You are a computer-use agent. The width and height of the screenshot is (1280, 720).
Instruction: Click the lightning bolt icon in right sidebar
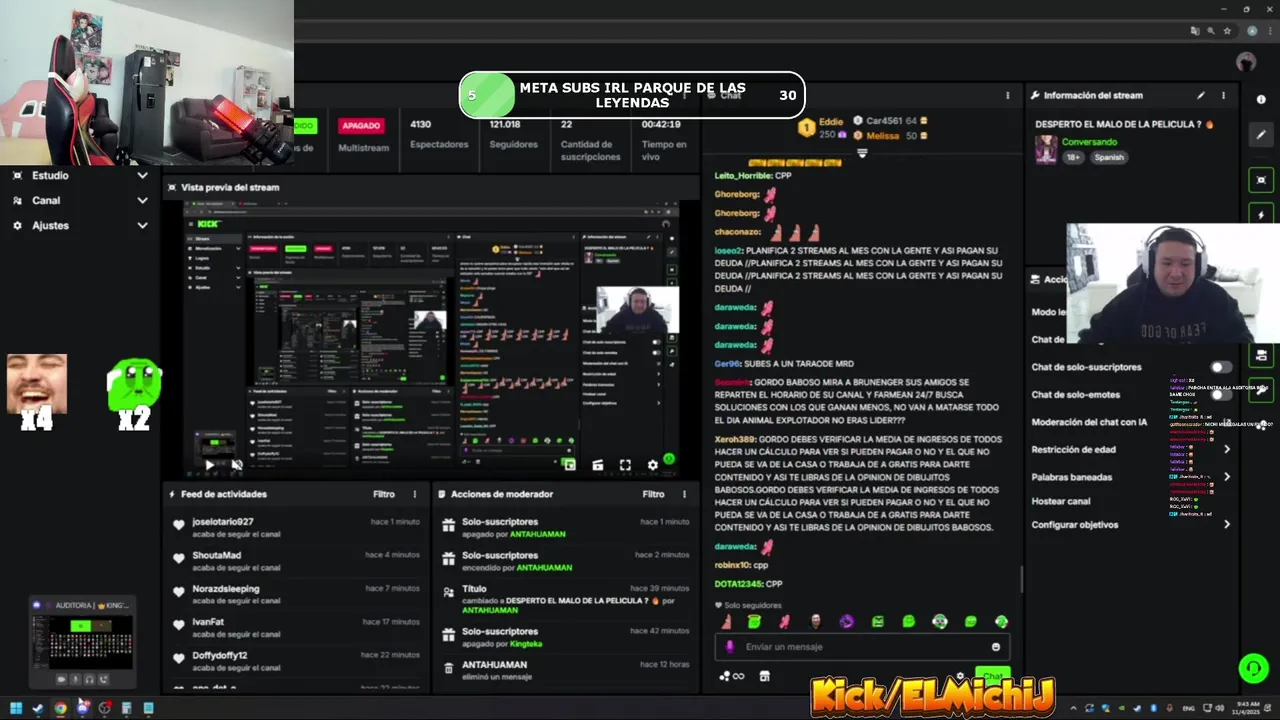point(1261,215)
